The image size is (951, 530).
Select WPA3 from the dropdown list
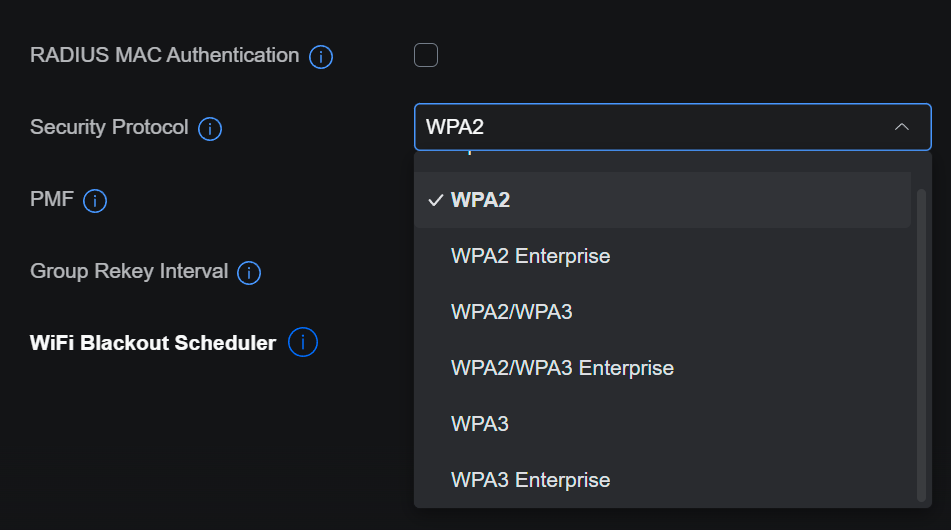[x=480, y=424]
